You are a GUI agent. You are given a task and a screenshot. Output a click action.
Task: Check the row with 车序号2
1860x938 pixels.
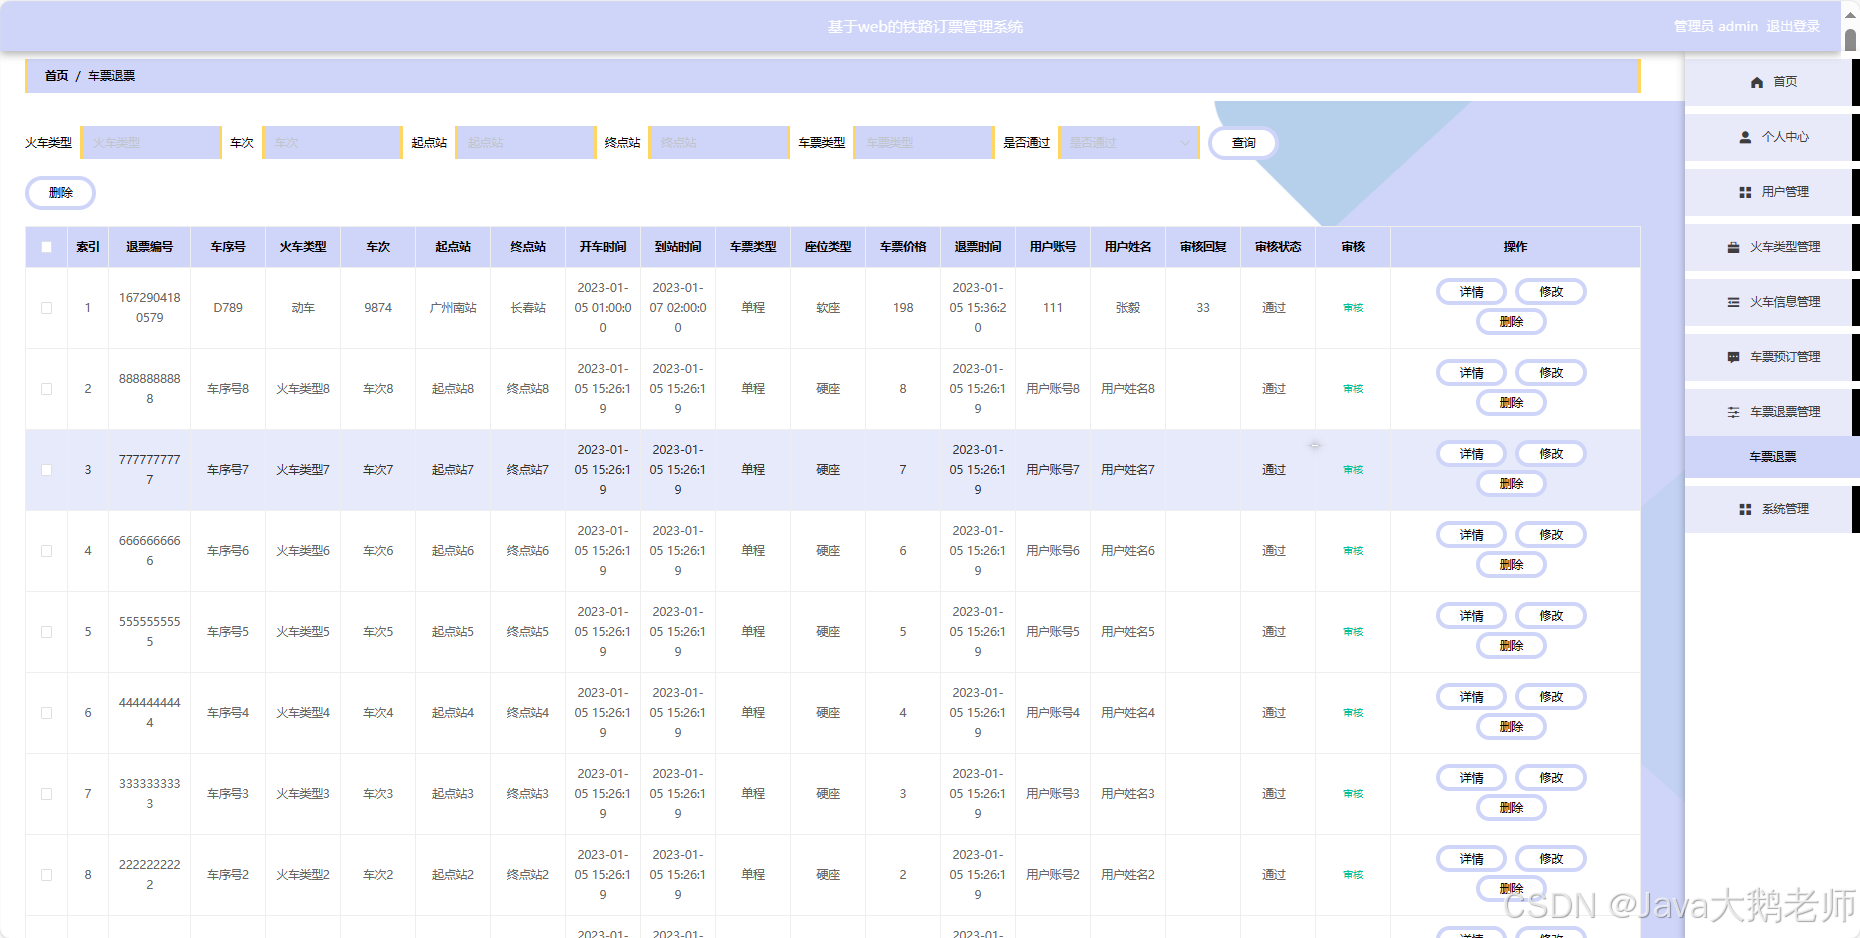(x=46, y=875)
